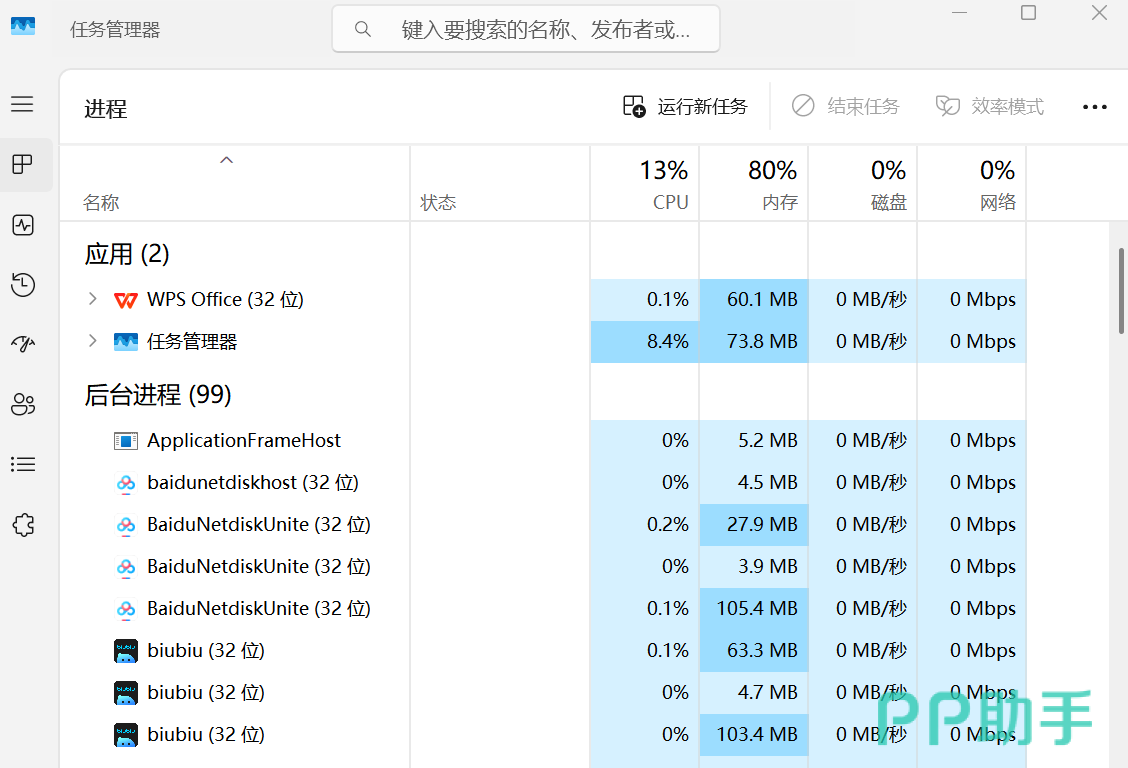Click the 73.8 MB memory cell
Viewport: 1128px width, 768px height.
coord(753,342)
